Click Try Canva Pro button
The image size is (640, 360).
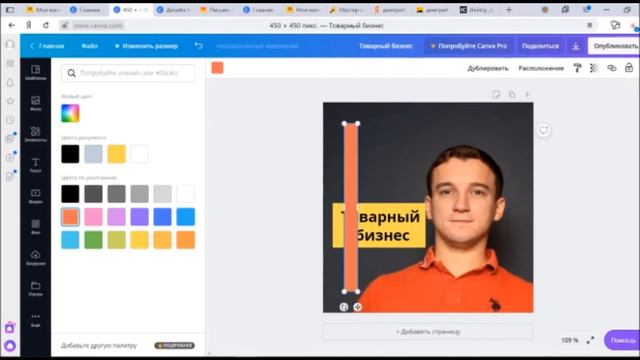(x=469, y=46)
